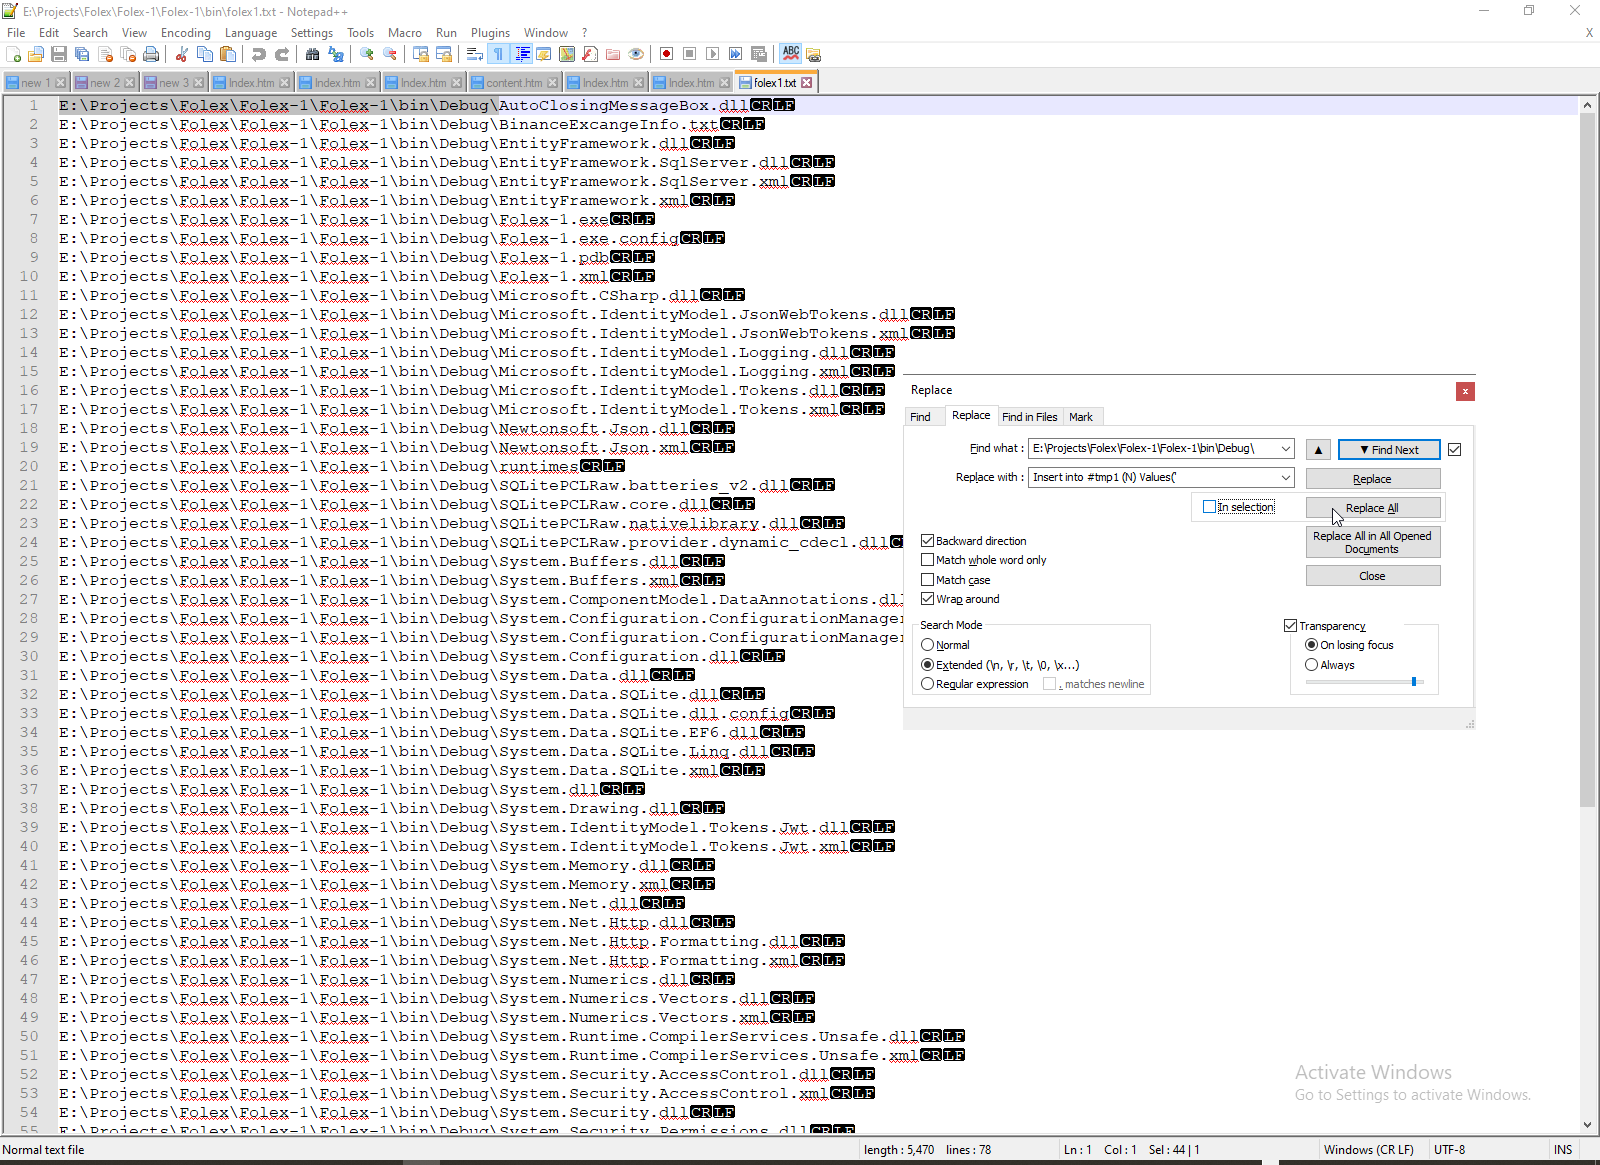Click the Save All toolbar icon
This screenshot has width=1600, height=1165.
pyautogui.click(x=82, y=54)
